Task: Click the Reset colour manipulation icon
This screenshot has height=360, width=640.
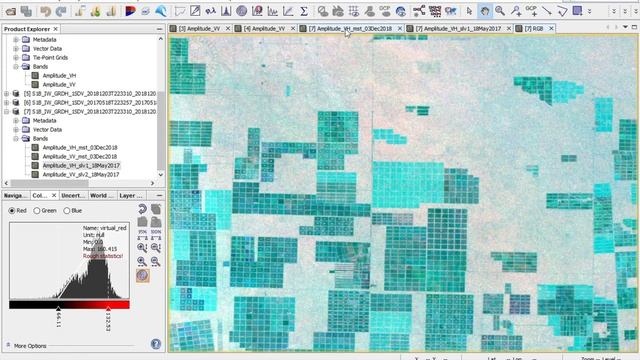Action: [x=142, y=209]
